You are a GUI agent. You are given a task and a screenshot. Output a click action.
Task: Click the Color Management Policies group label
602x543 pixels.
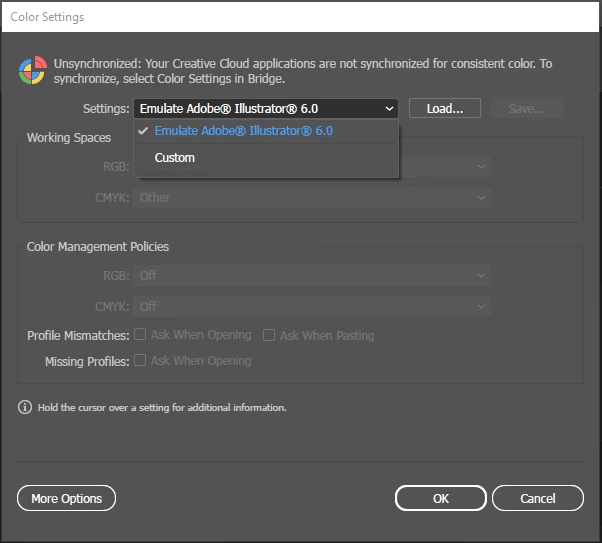coord(98,247)
